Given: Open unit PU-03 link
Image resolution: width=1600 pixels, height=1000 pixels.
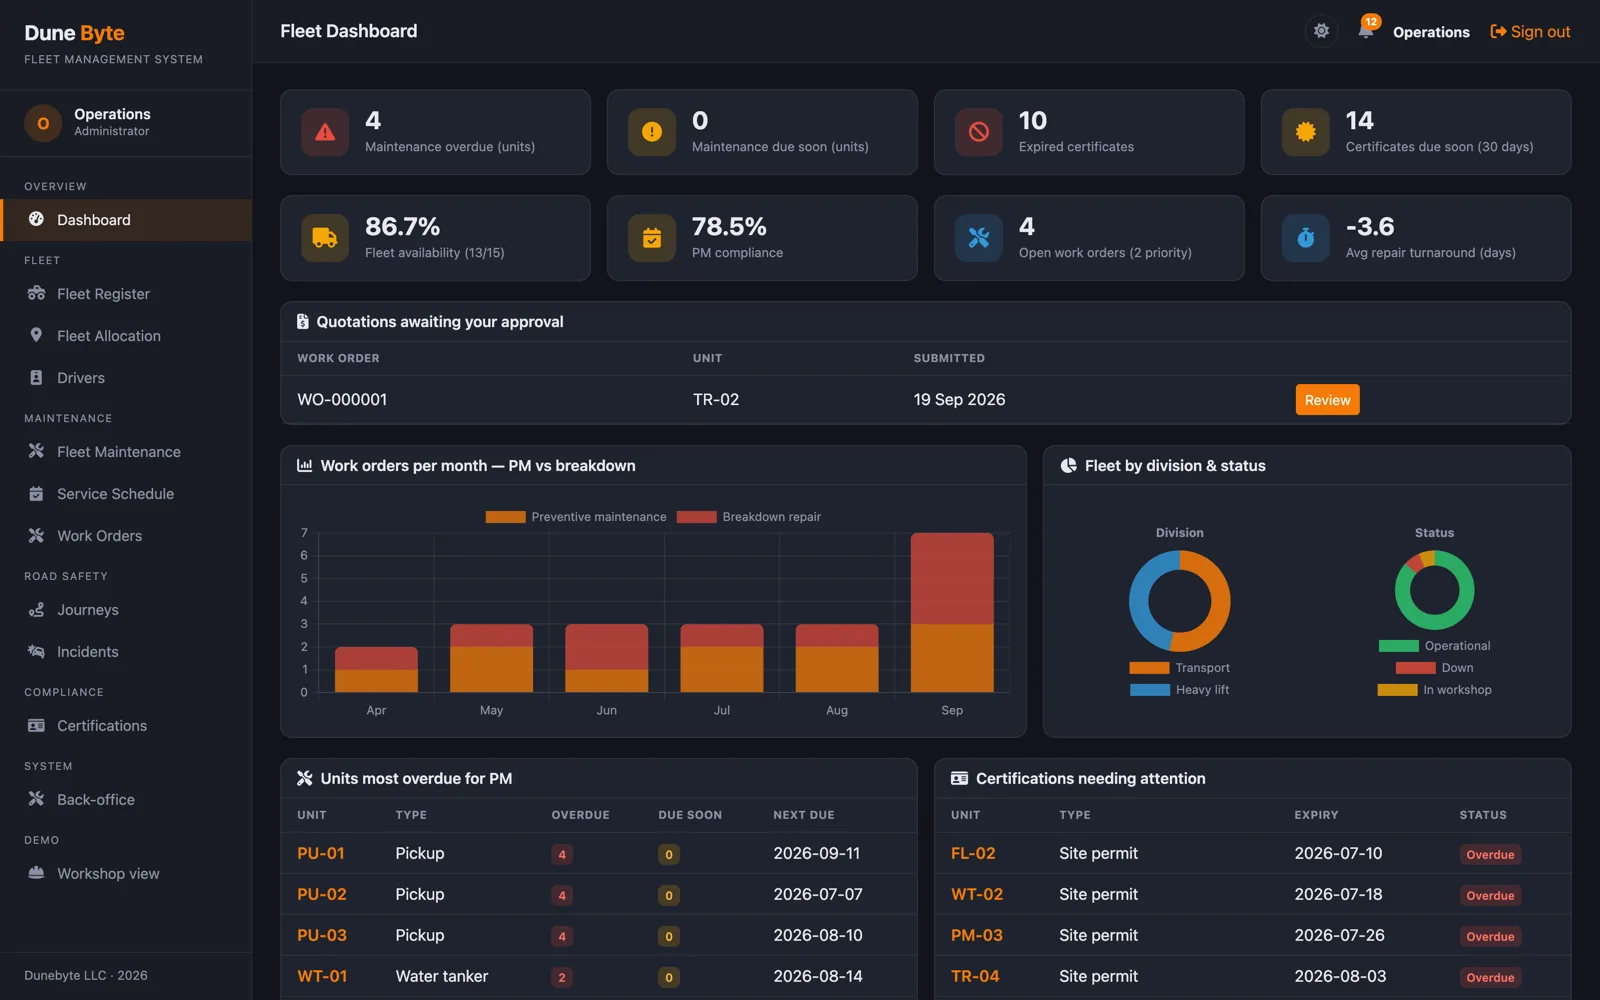Looking at the screenshot, I should [322, 935].
